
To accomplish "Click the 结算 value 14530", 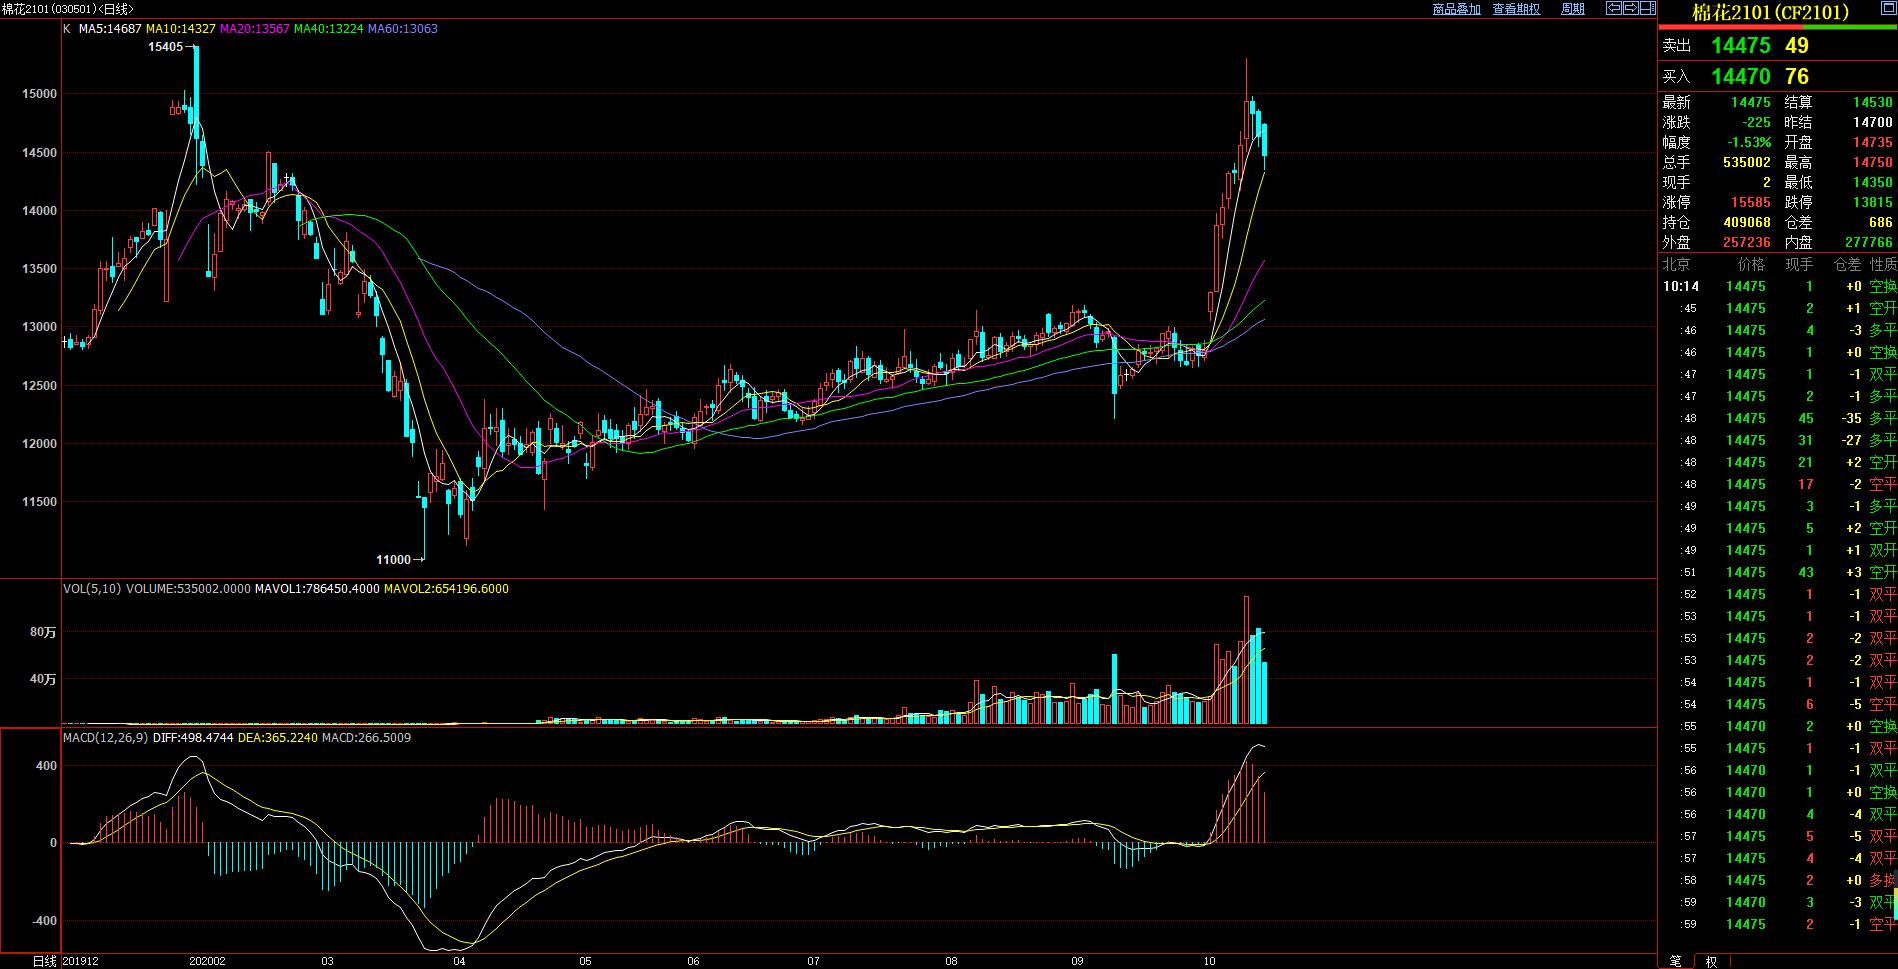I will (x=1873, y=102).
